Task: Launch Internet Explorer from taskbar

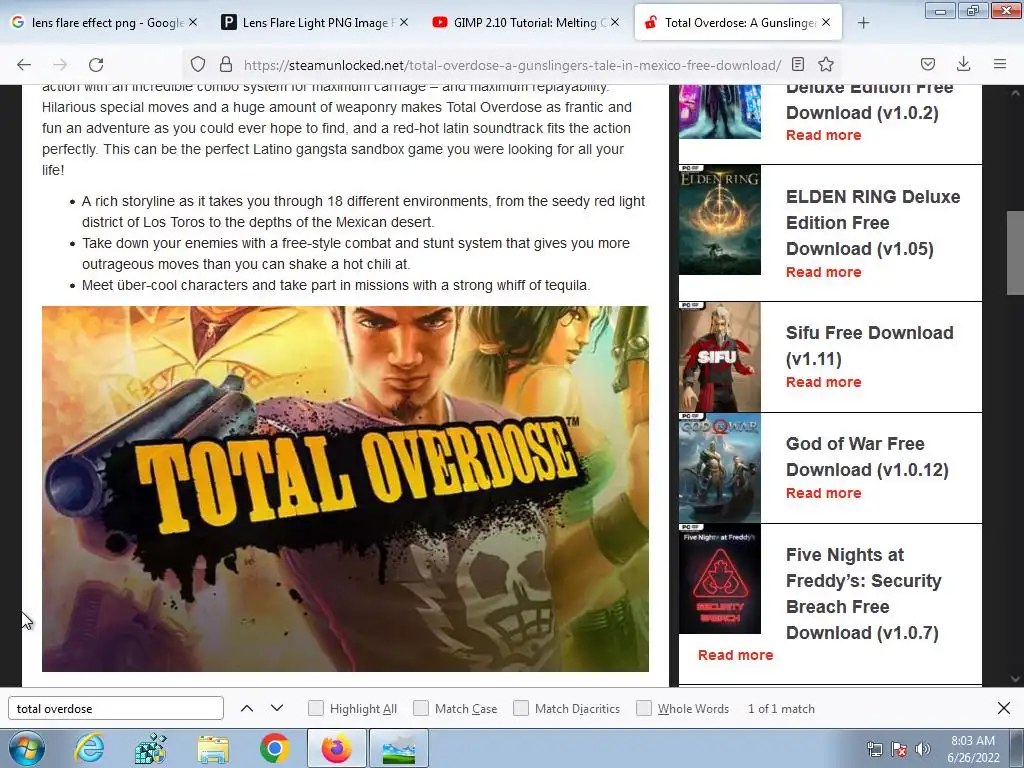Action: click(x=89, y=748)
